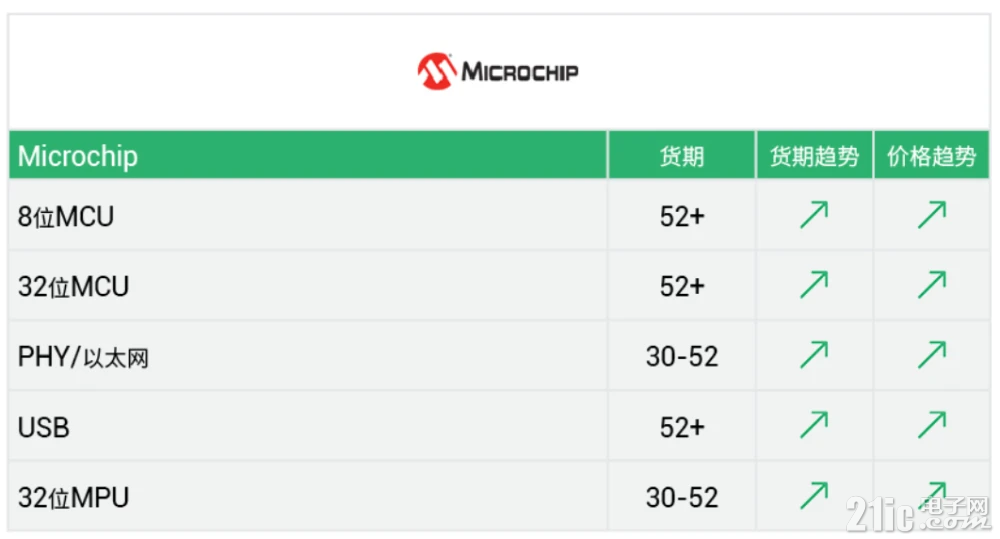Select the 8位MCU row label
This screenshot has width=1000, height=539.
(66, 217)
